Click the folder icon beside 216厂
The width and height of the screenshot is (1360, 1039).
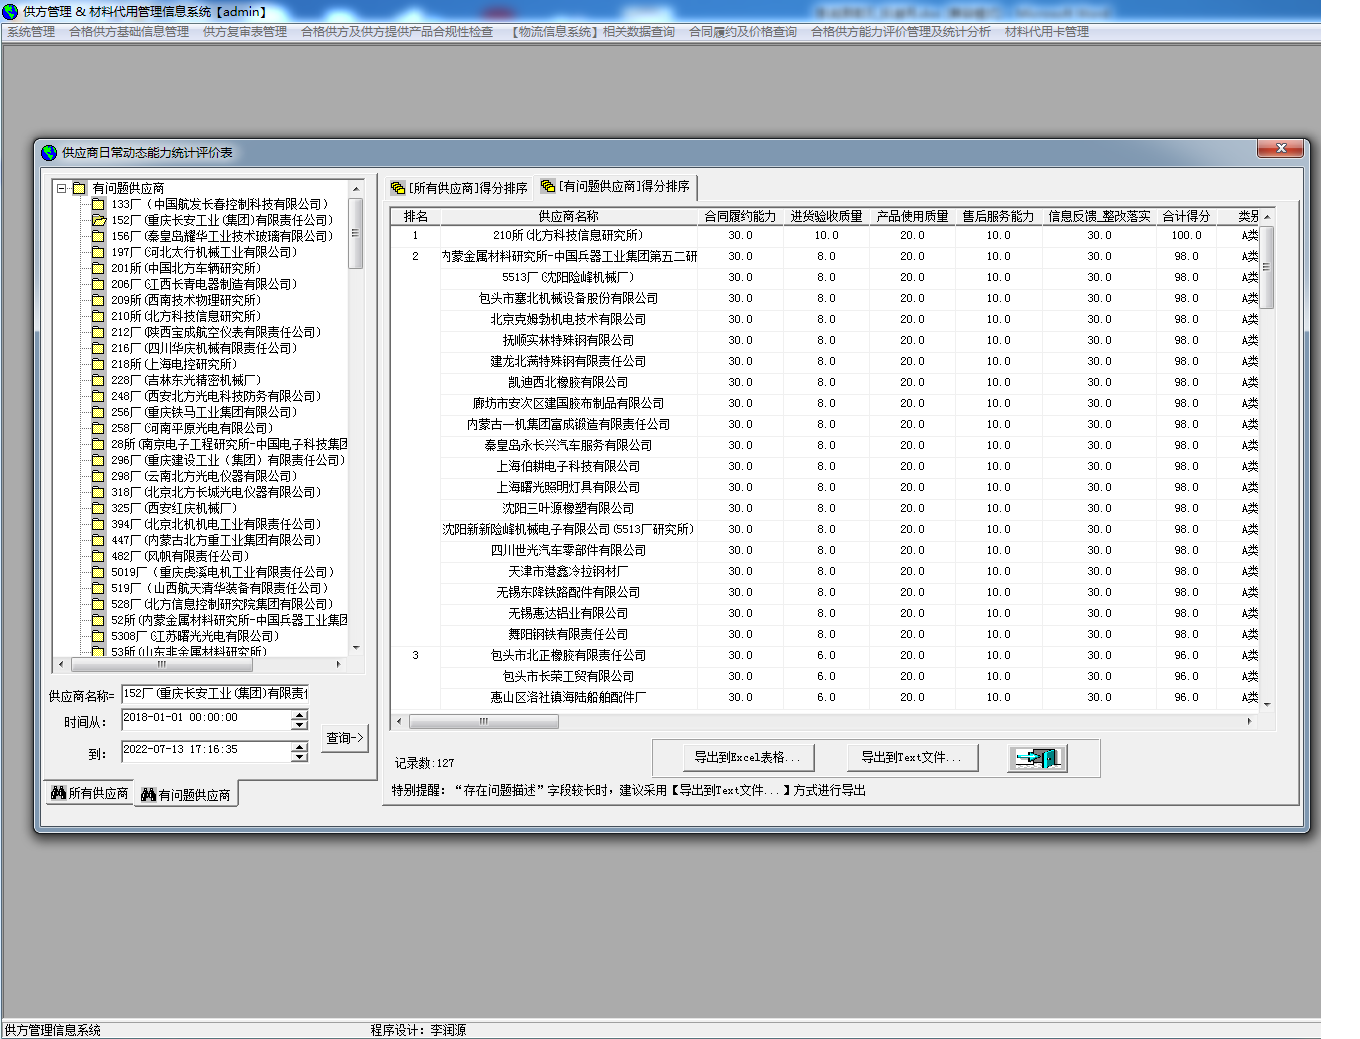click(x=98, y=348)
